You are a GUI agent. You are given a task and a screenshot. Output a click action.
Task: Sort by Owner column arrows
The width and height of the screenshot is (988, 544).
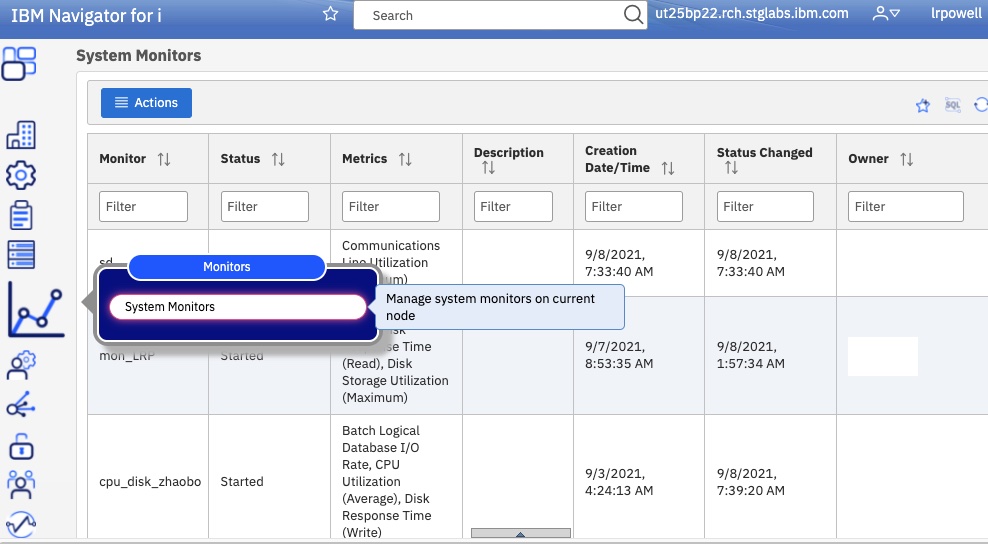coord(907,159)
